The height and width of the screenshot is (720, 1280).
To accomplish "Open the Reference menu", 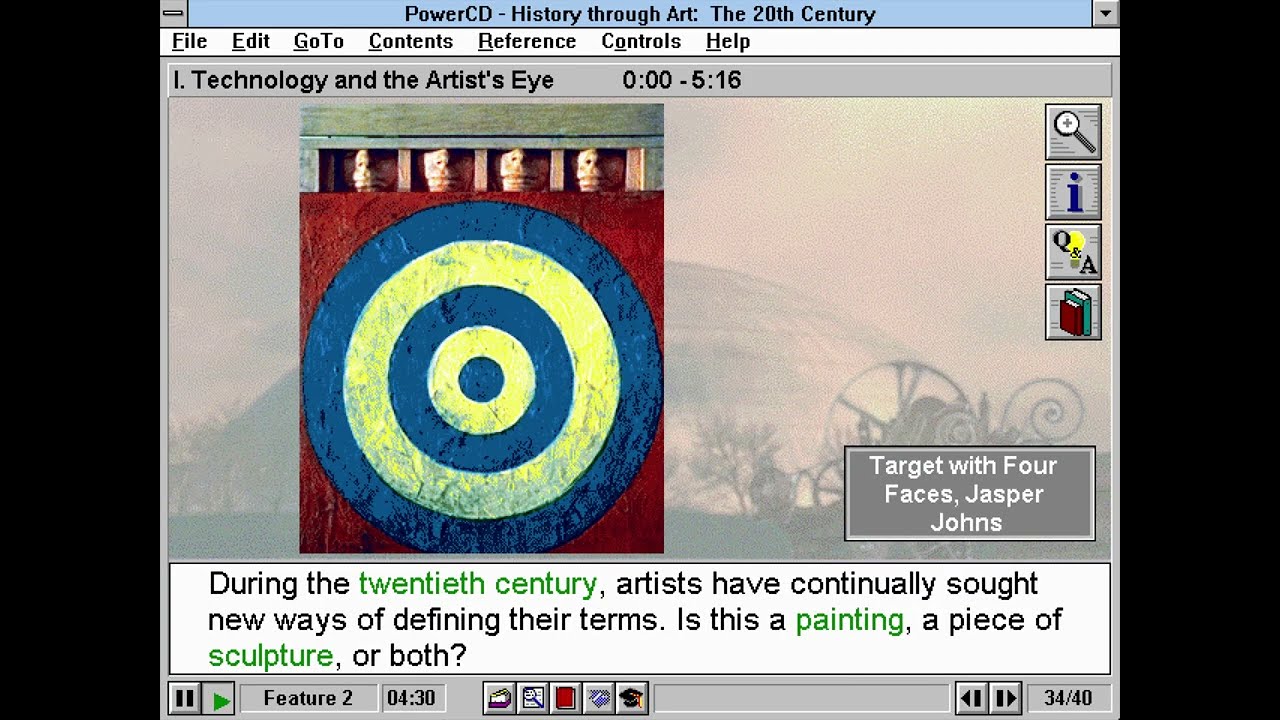I will click(x=527, y=41).
